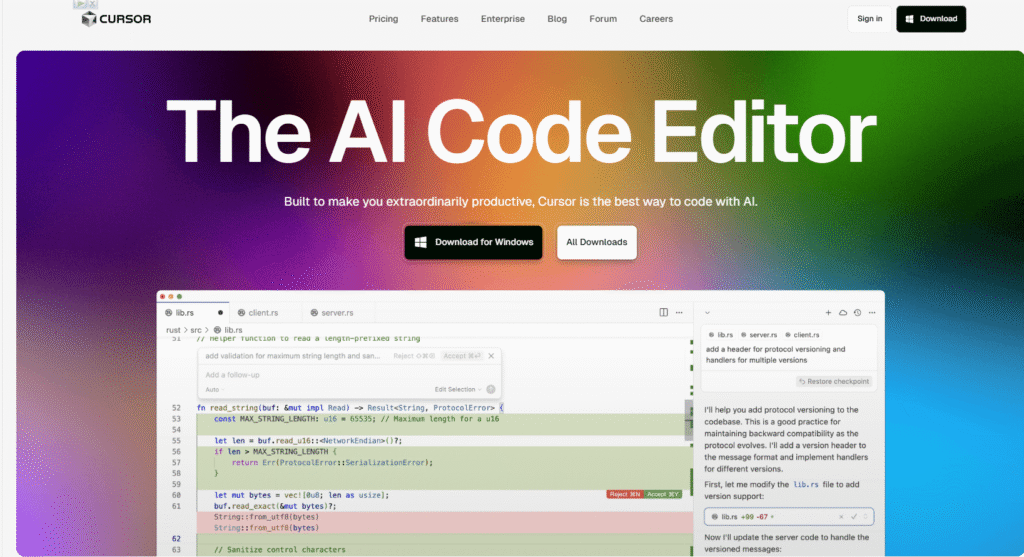Click Download for Windows button
The height and width of the screenshot is (557, 1024).
coord(473,242)
